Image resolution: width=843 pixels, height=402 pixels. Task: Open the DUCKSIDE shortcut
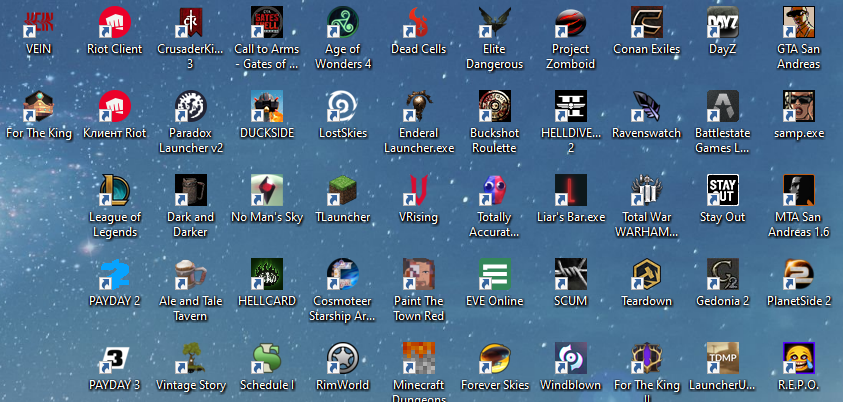click(267, 106)
